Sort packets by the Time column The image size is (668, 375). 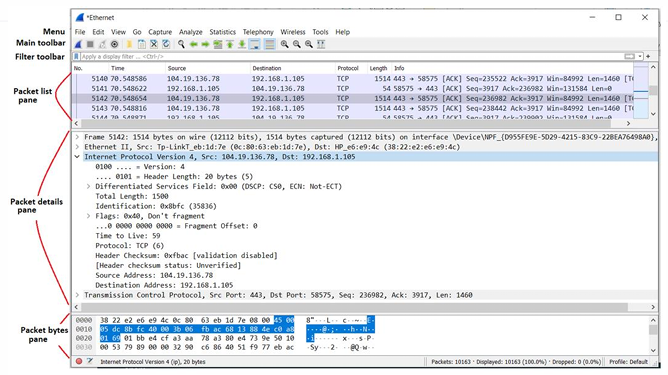click(136, 68)
